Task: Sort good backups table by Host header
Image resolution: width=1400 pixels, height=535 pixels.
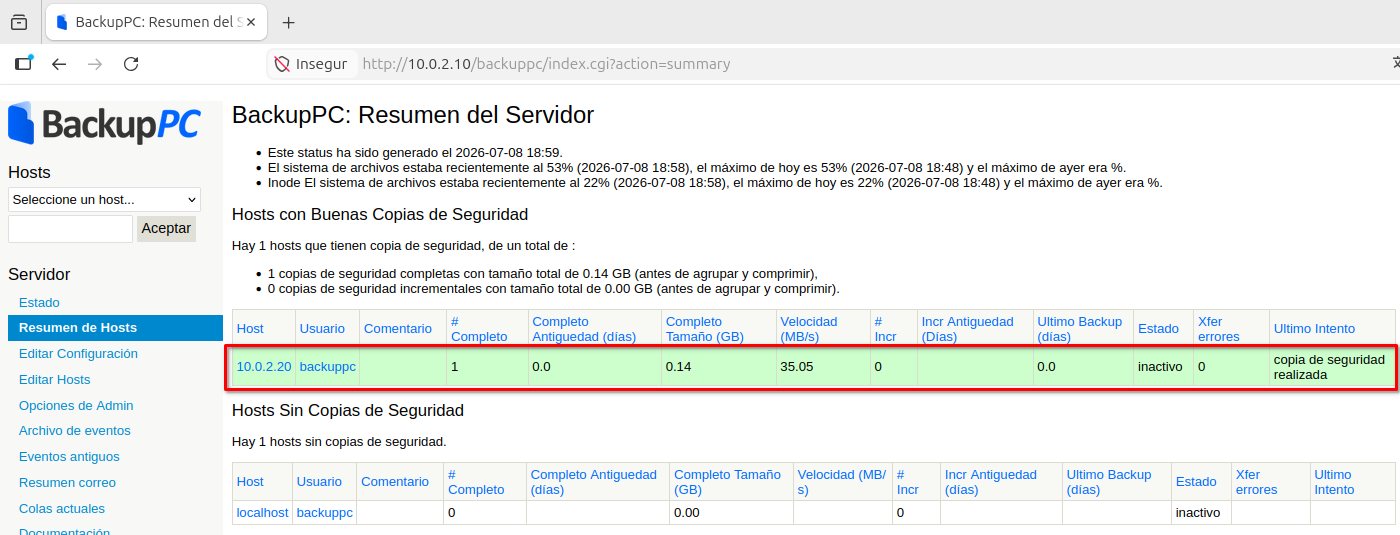Action: tap(250, 329)
